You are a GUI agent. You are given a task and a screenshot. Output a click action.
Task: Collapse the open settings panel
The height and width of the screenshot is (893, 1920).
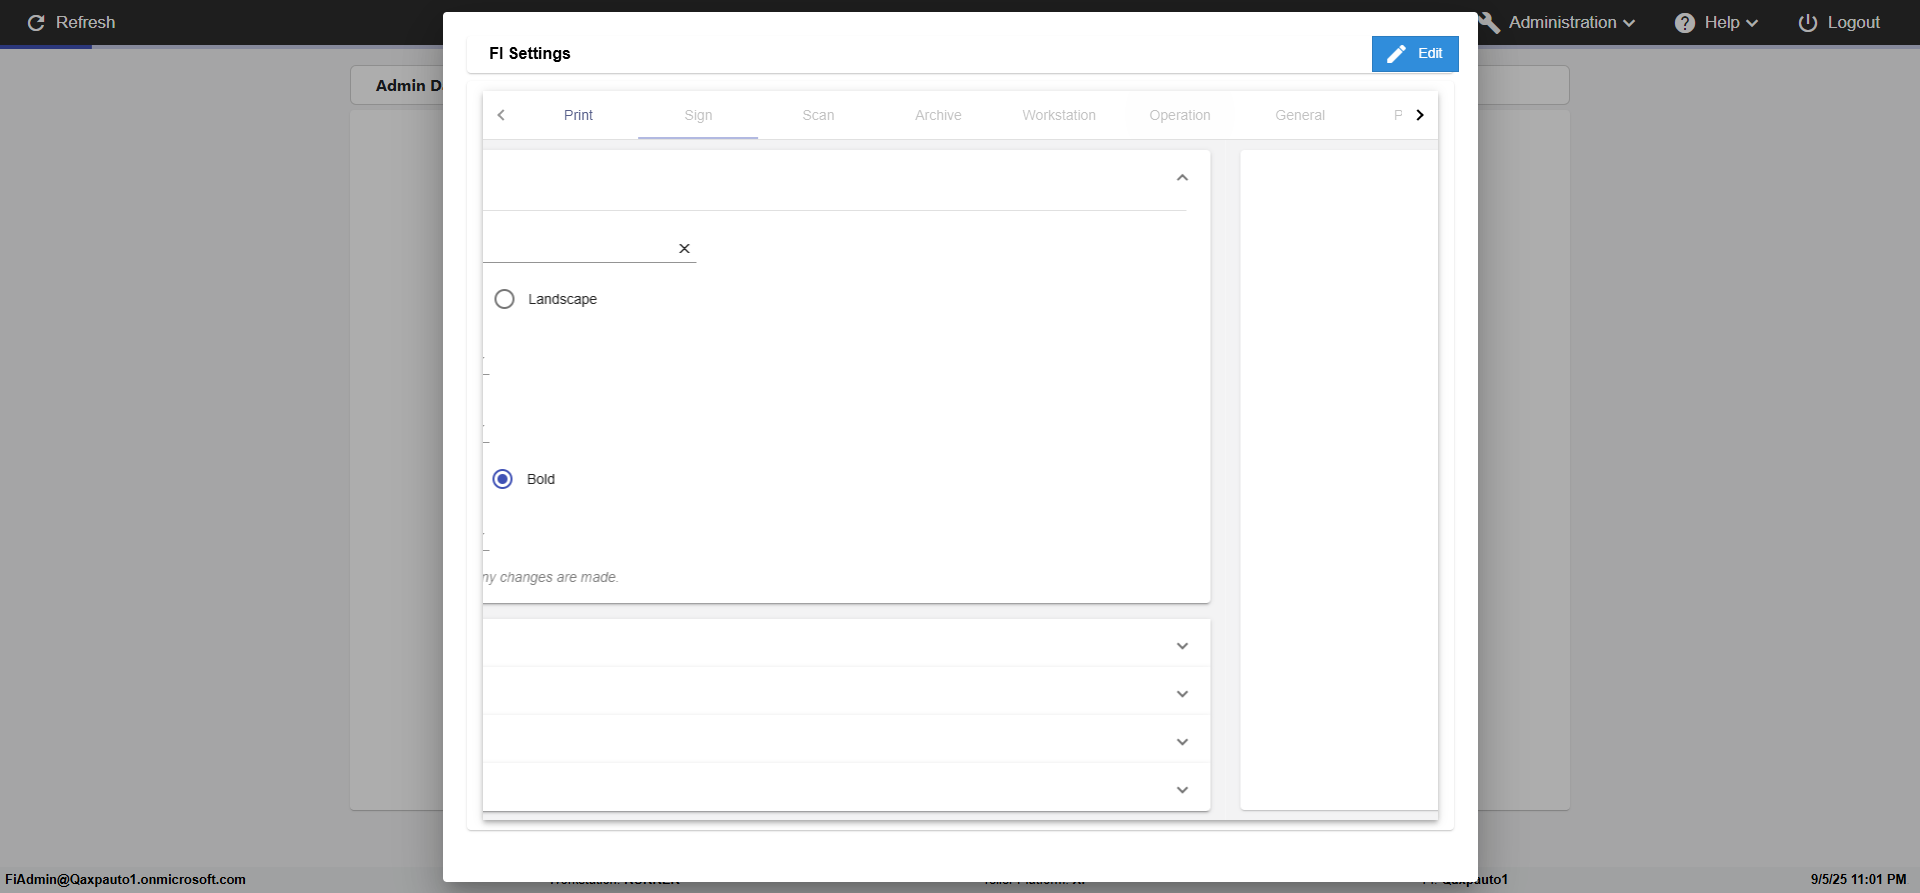pyautogui.click(x=1182, y=178)
